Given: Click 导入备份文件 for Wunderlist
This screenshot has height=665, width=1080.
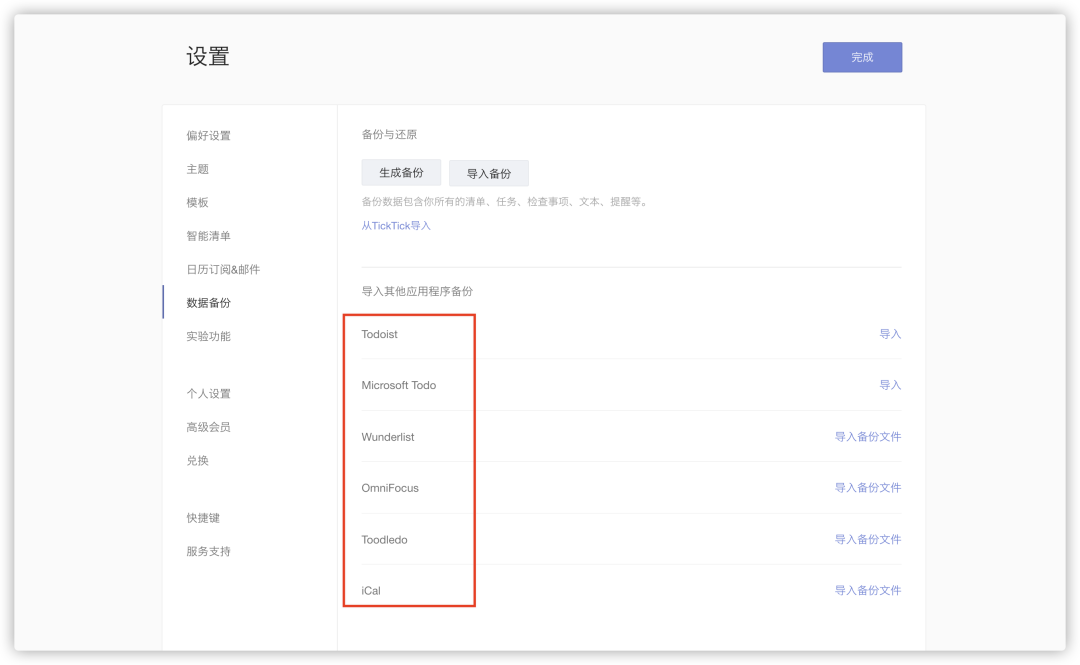Looking at the screenshot, I should 868,437.
